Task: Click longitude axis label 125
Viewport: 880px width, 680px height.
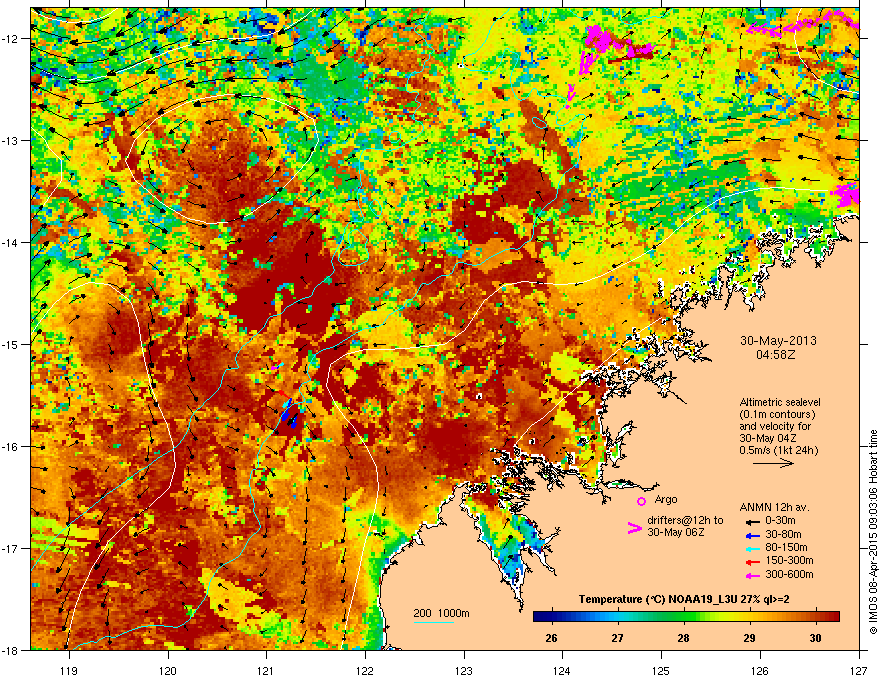Action: (661, 670)
